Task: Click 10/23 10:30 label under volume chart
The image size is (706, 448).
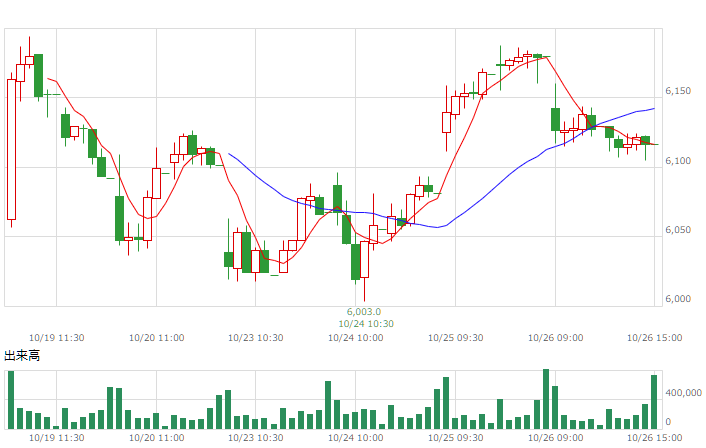Action: [x=256, y=438]
